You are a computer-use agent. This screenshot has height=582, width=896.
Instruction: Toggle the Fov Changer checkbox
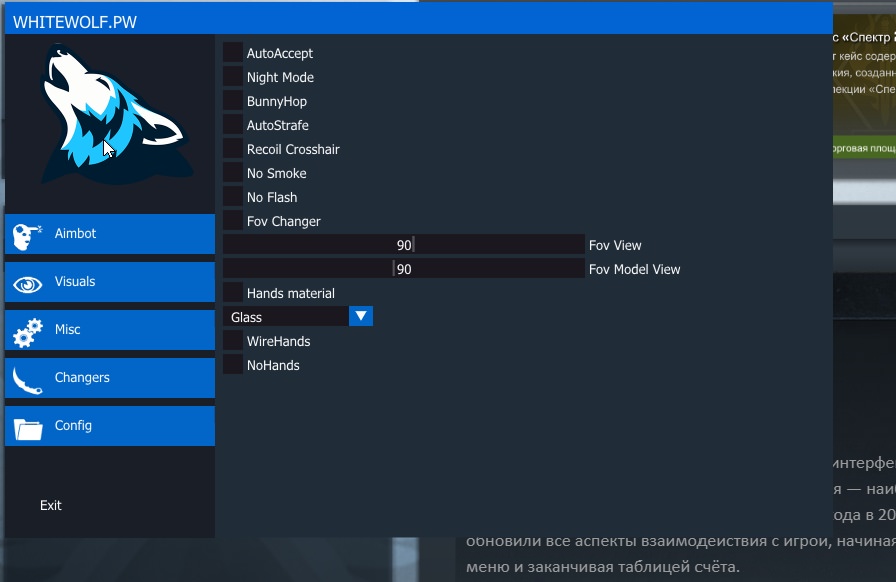coord(233,220)
